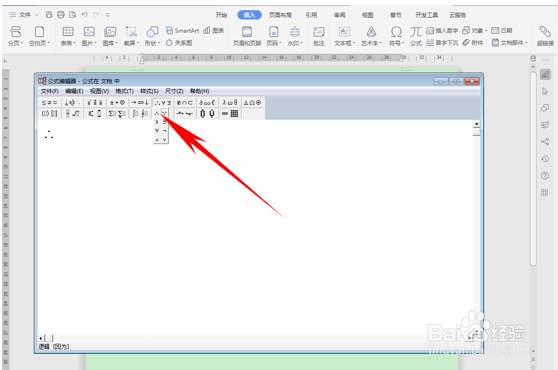Viewport: 558px width, 370px height.
Task: Choose the 'therefore' (∴) symbol in dropdown
Action: click(x=157, y=113)
